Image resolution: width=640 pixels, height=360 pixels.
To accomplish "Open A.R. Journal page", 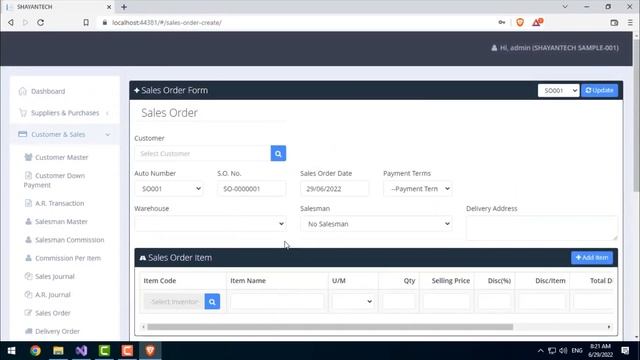I will click(53, 295).
